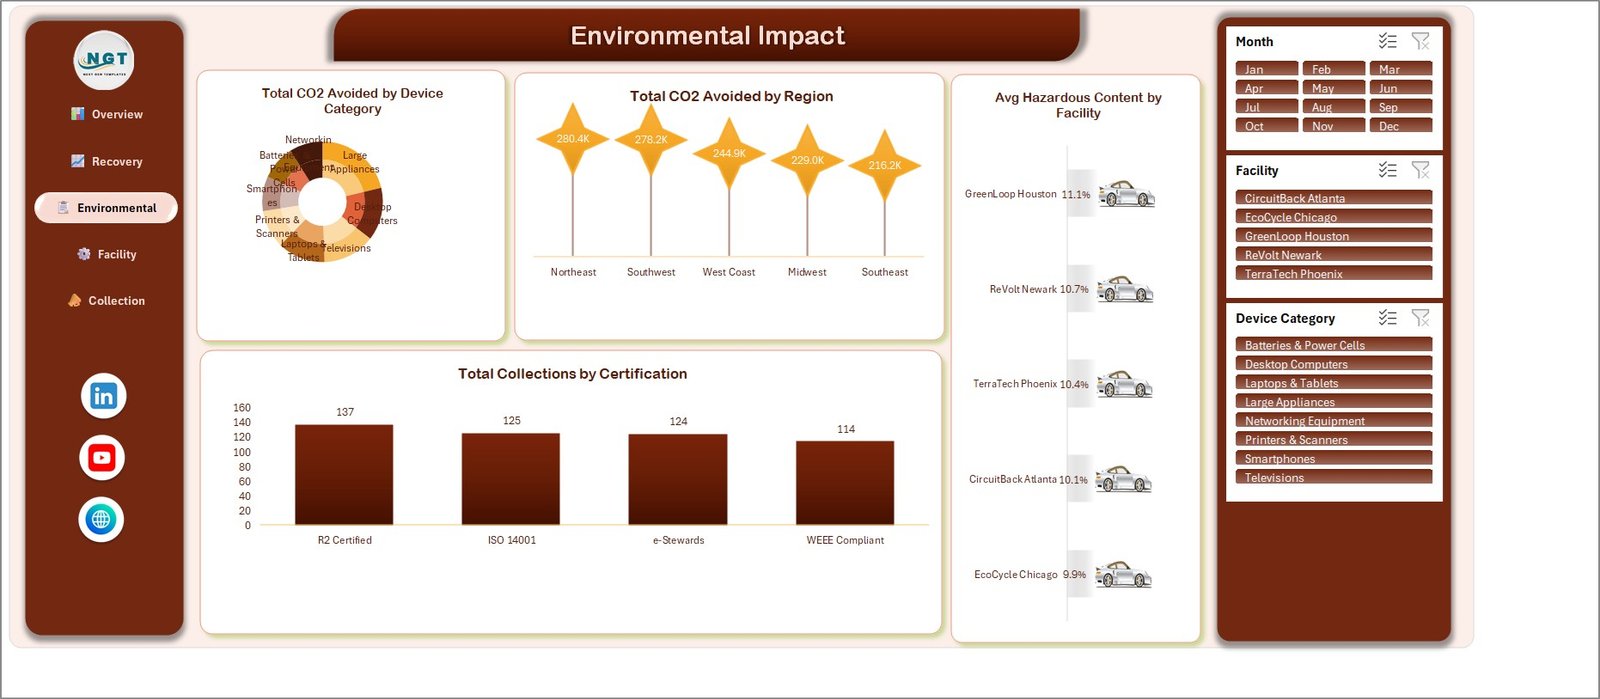
Task: Click the car icon for EcoCycle Chicago
Action: [x=1123, y=574]
